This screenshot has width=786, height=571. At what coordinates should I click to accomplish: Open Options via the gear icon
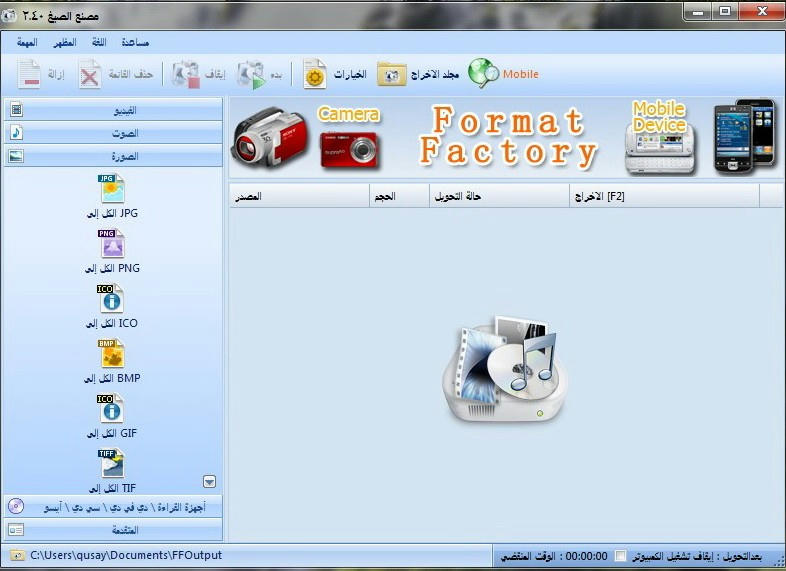point(315,74)
